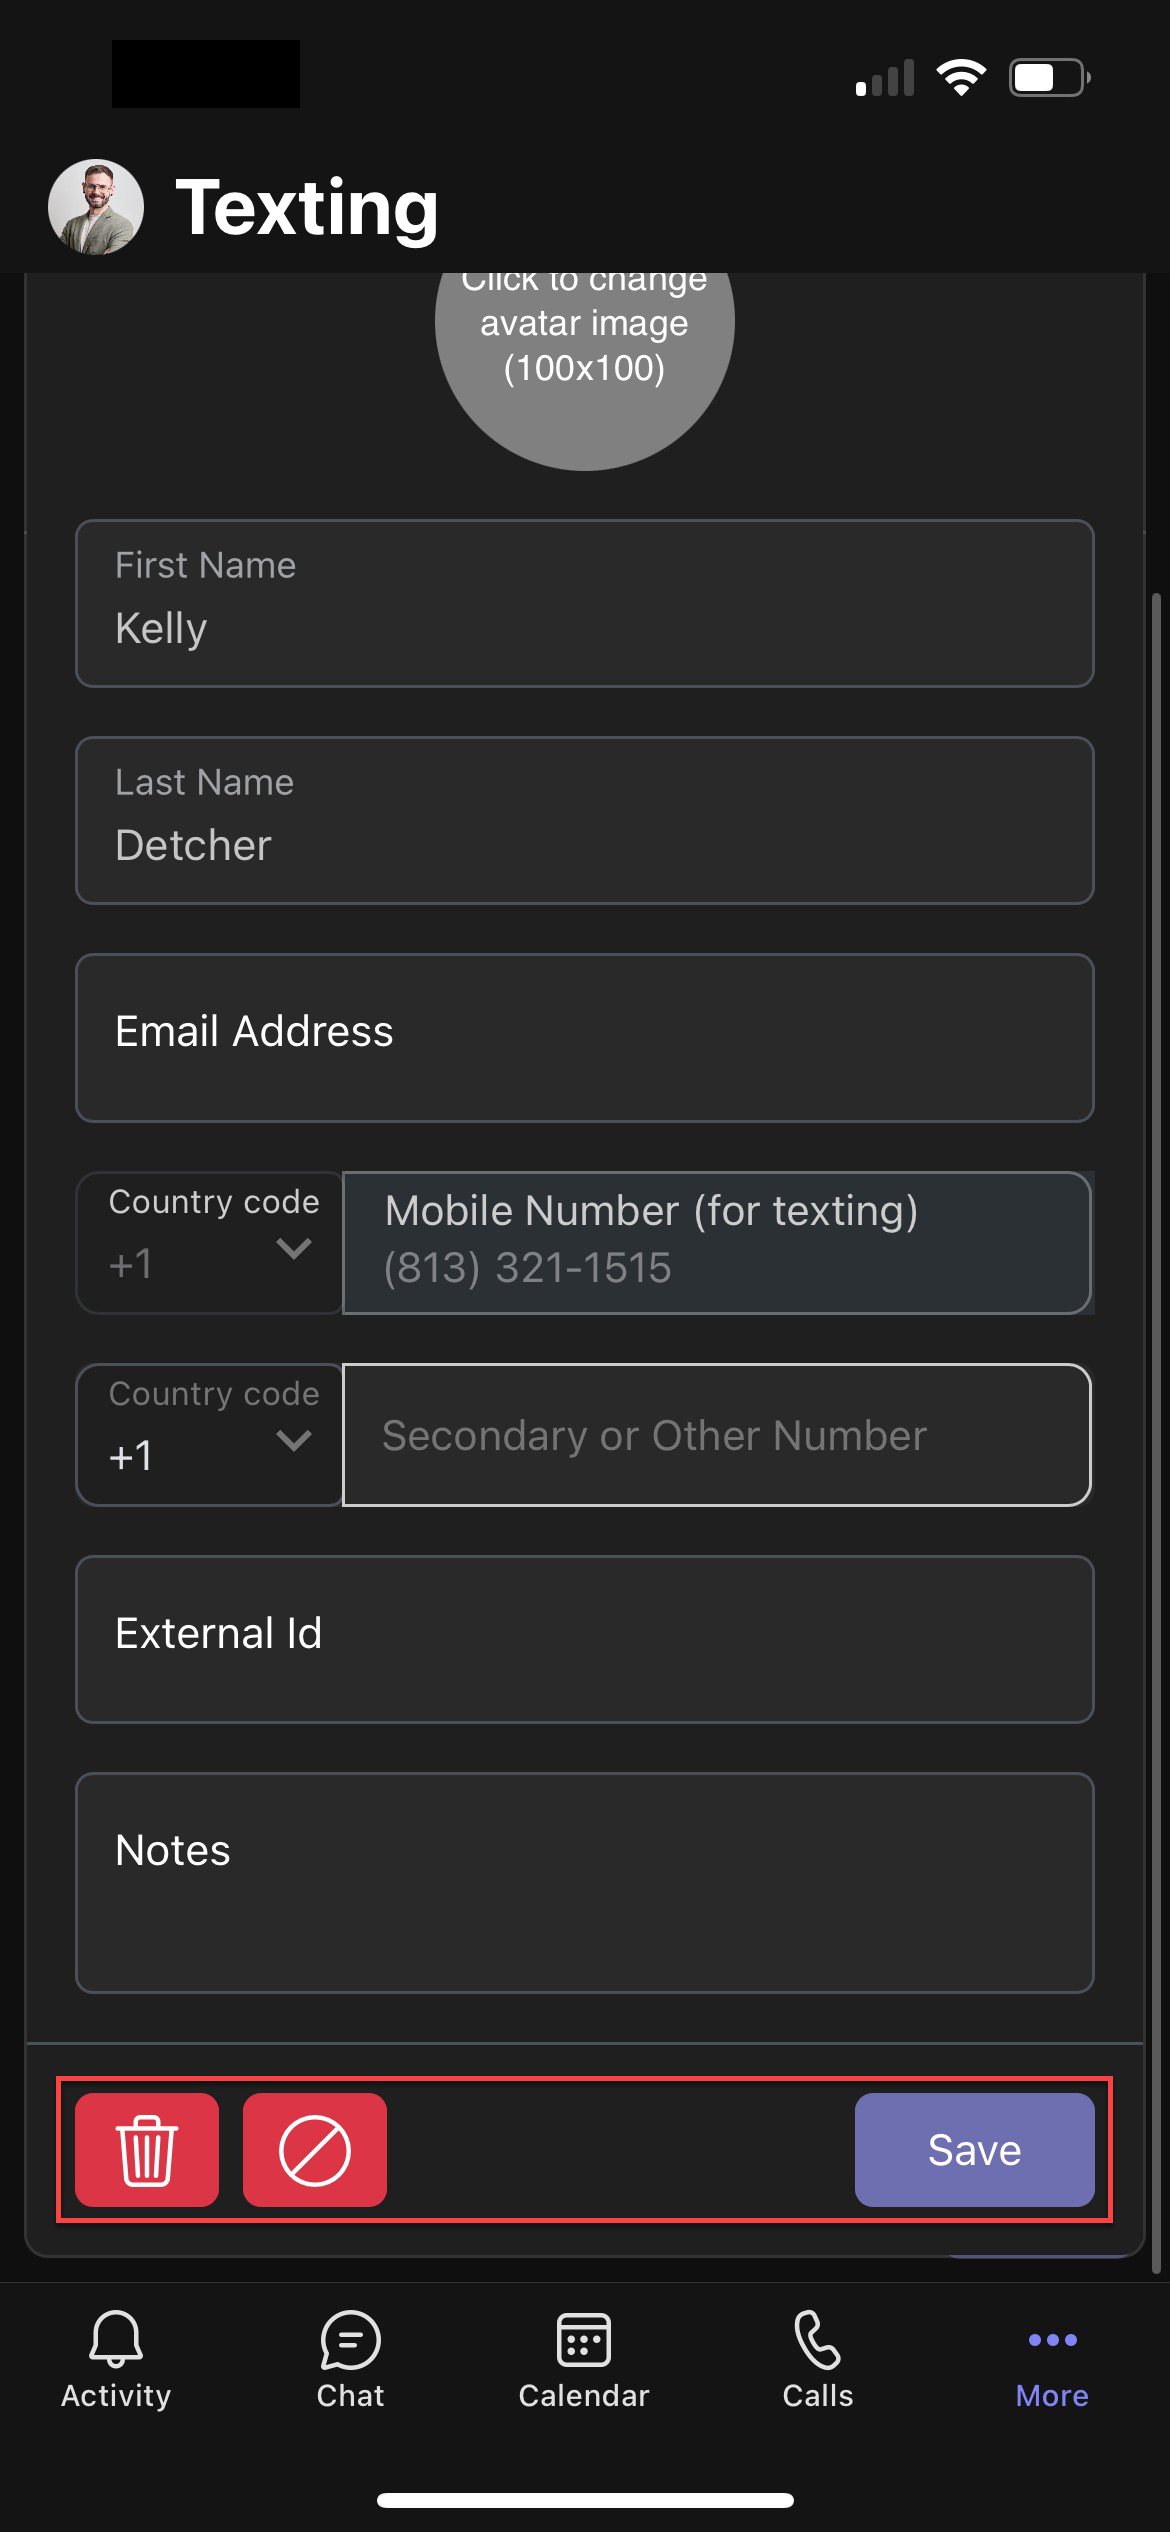This screenshot has width=1170, height=2532.
Task: Open the Calendar tab
Action: pos(584,2360)
